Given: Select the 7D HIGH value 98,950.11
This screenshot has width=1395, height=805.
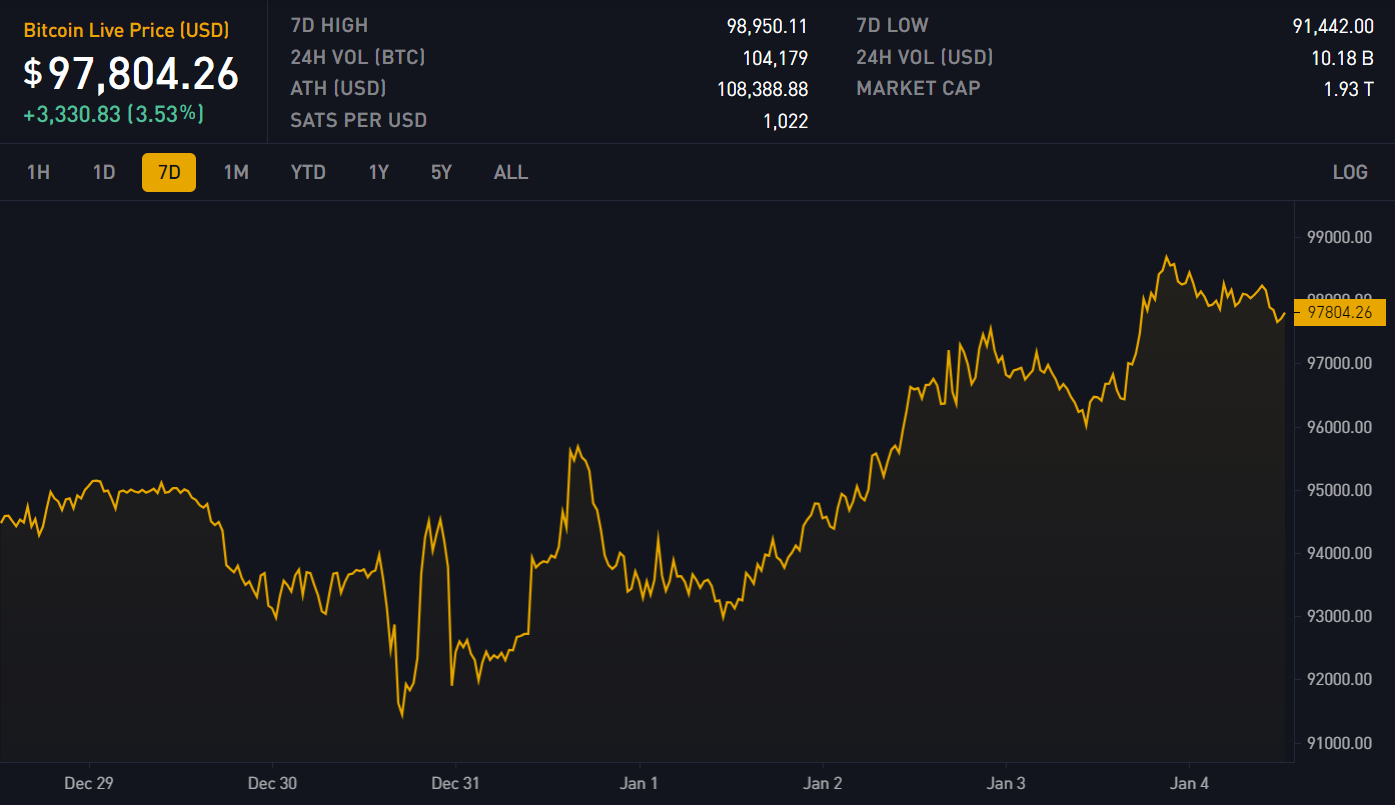Looking at the screenshot, I should [767, 26].
